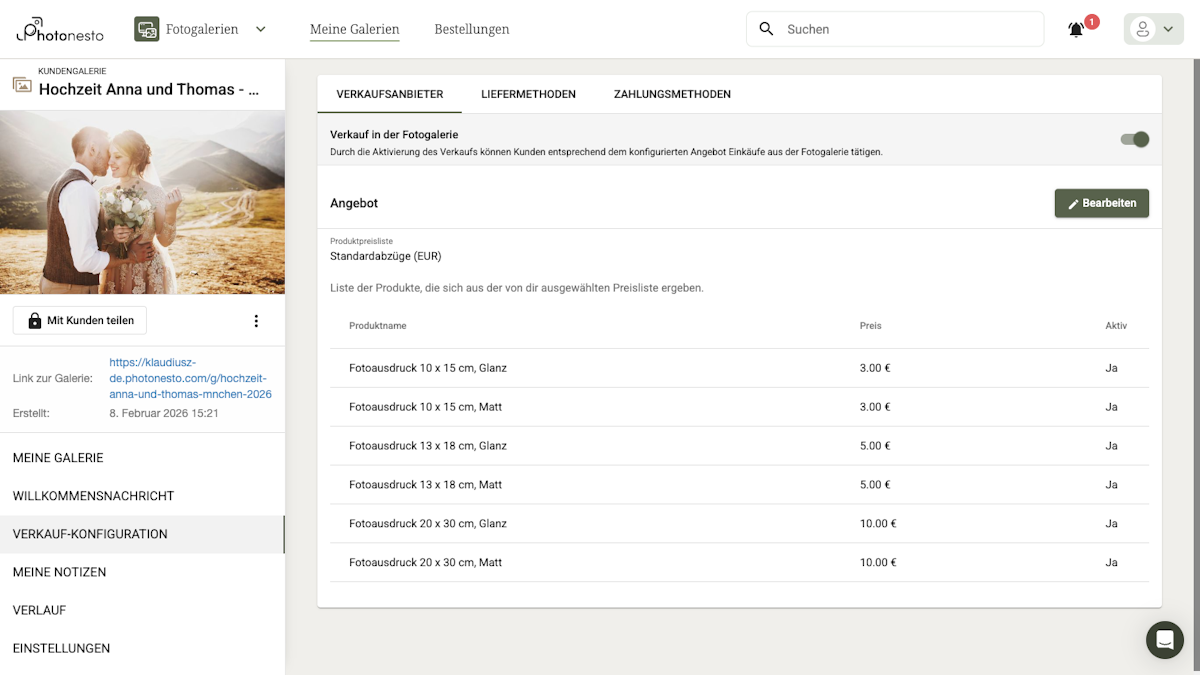Switch to the LIEFERMETHODEN tab
This screenshot has width=1200, height=675.
tap(527, 94)
